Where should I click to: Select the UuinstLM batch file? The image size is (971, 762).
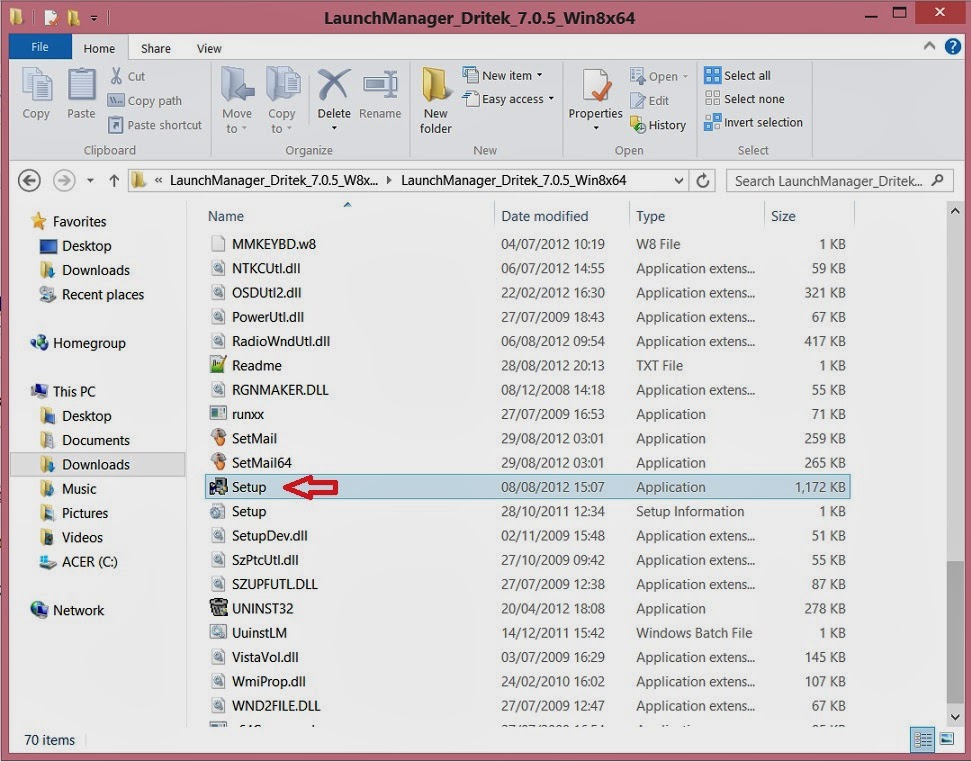click(528, 633)
